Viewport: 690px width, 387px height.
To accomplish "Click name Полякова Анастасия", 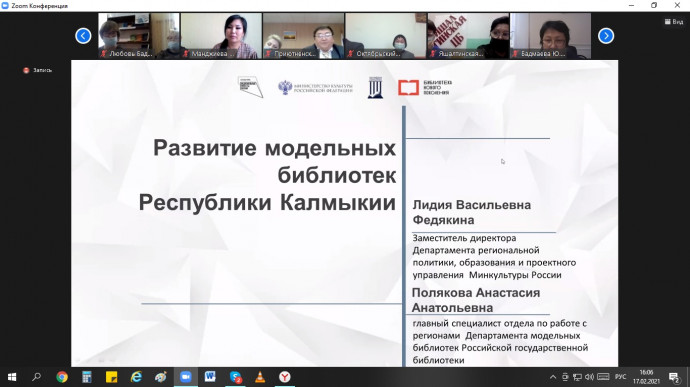I will coord(476,293).
